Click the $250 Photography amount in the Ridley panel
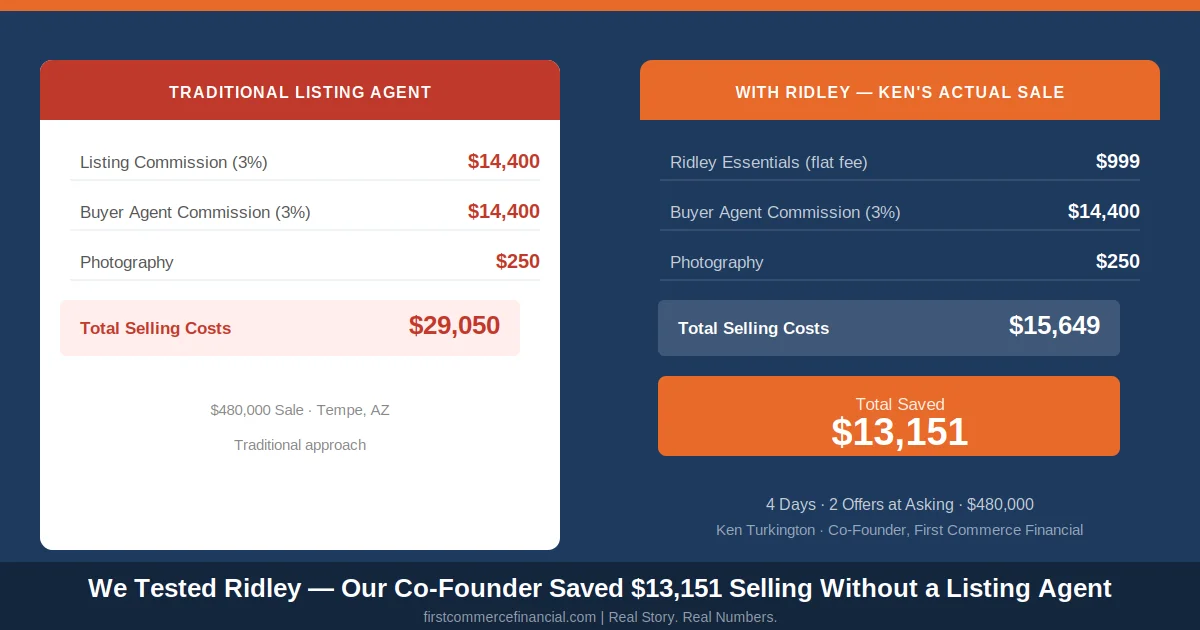1200x630 pixels. 1117,261
